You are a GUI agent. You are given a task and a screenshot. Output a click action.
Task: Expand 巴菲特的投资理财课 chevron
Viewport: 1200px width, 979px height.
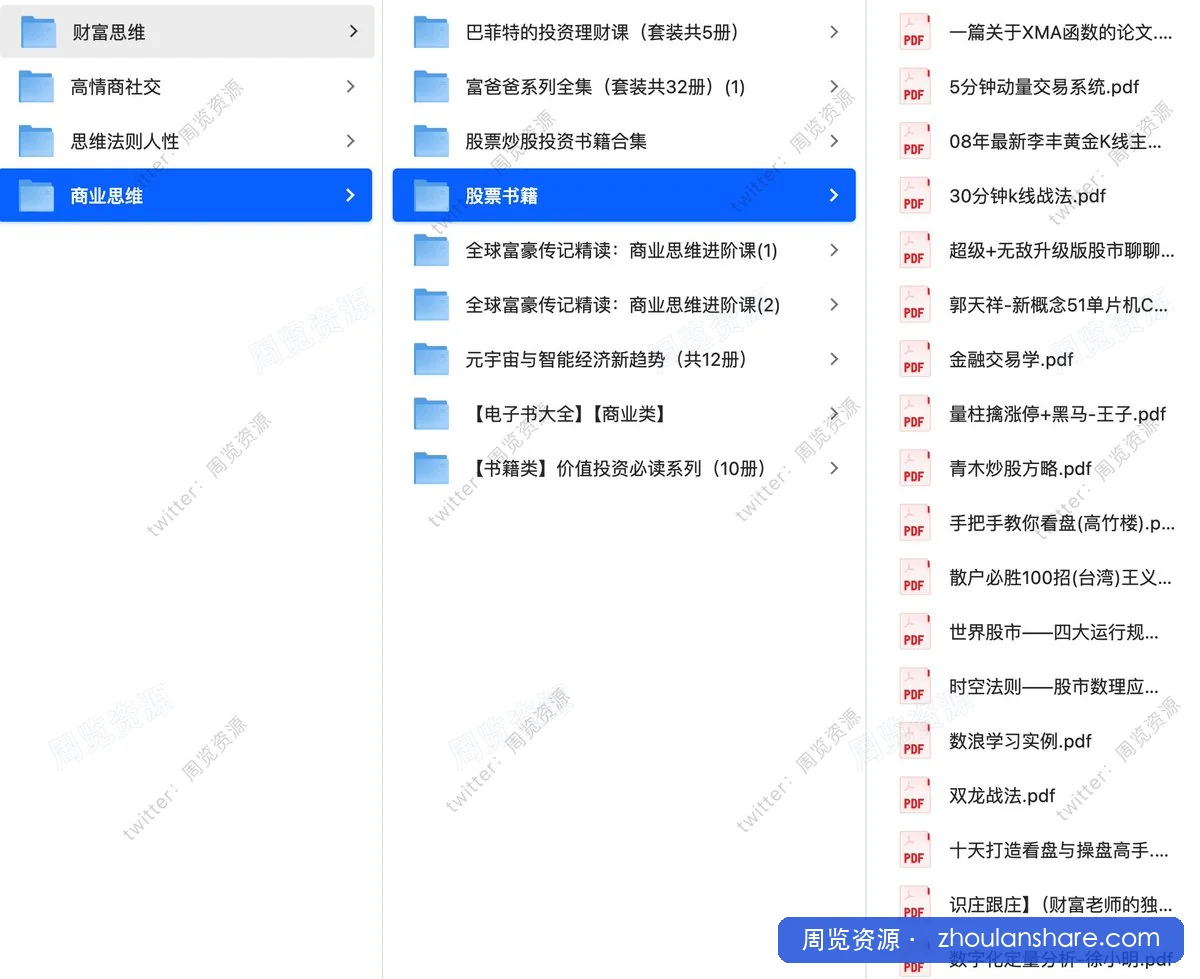click(x=834, y=32)
